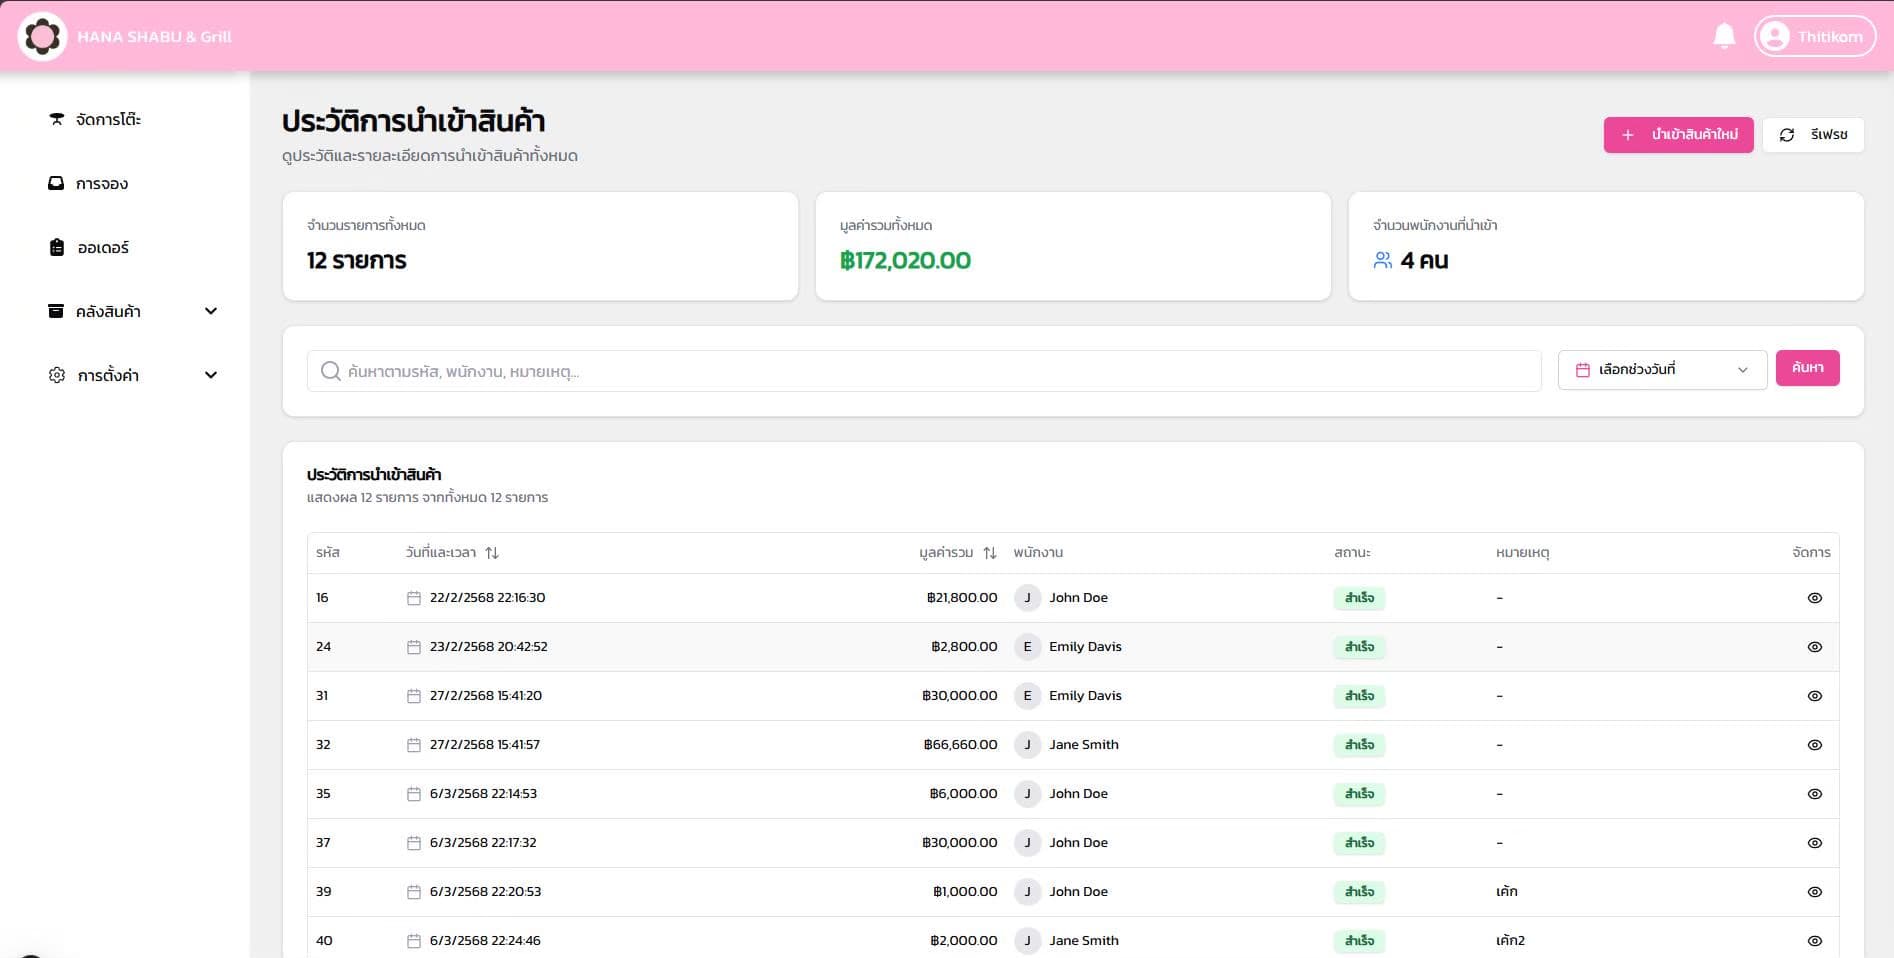
Task: Click the calendar icon in the date range picker
Action: coord(1583,370)
